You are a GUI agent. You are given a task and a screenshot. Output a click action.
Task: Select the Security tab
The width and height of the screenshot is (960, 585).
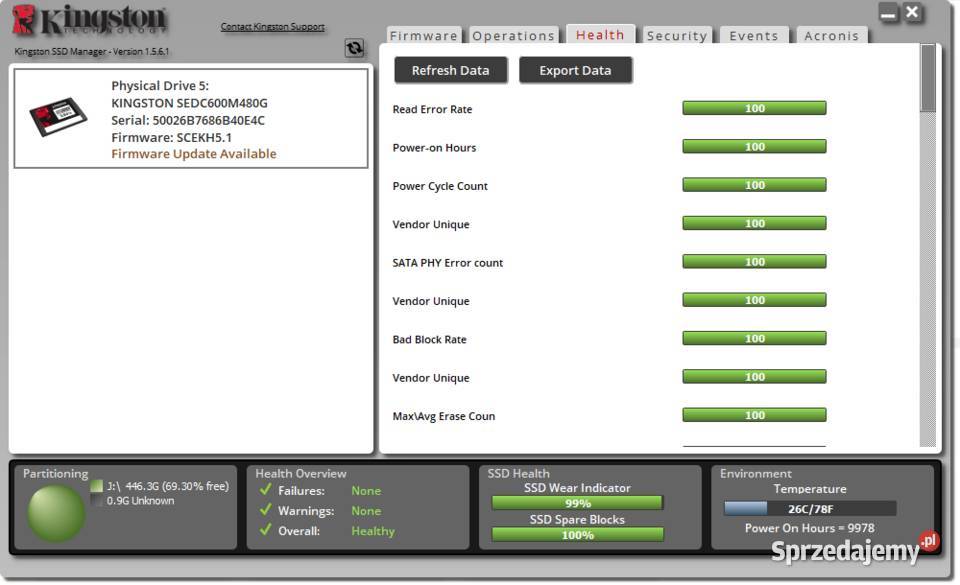pyautogui.click(x=676, y=36)
